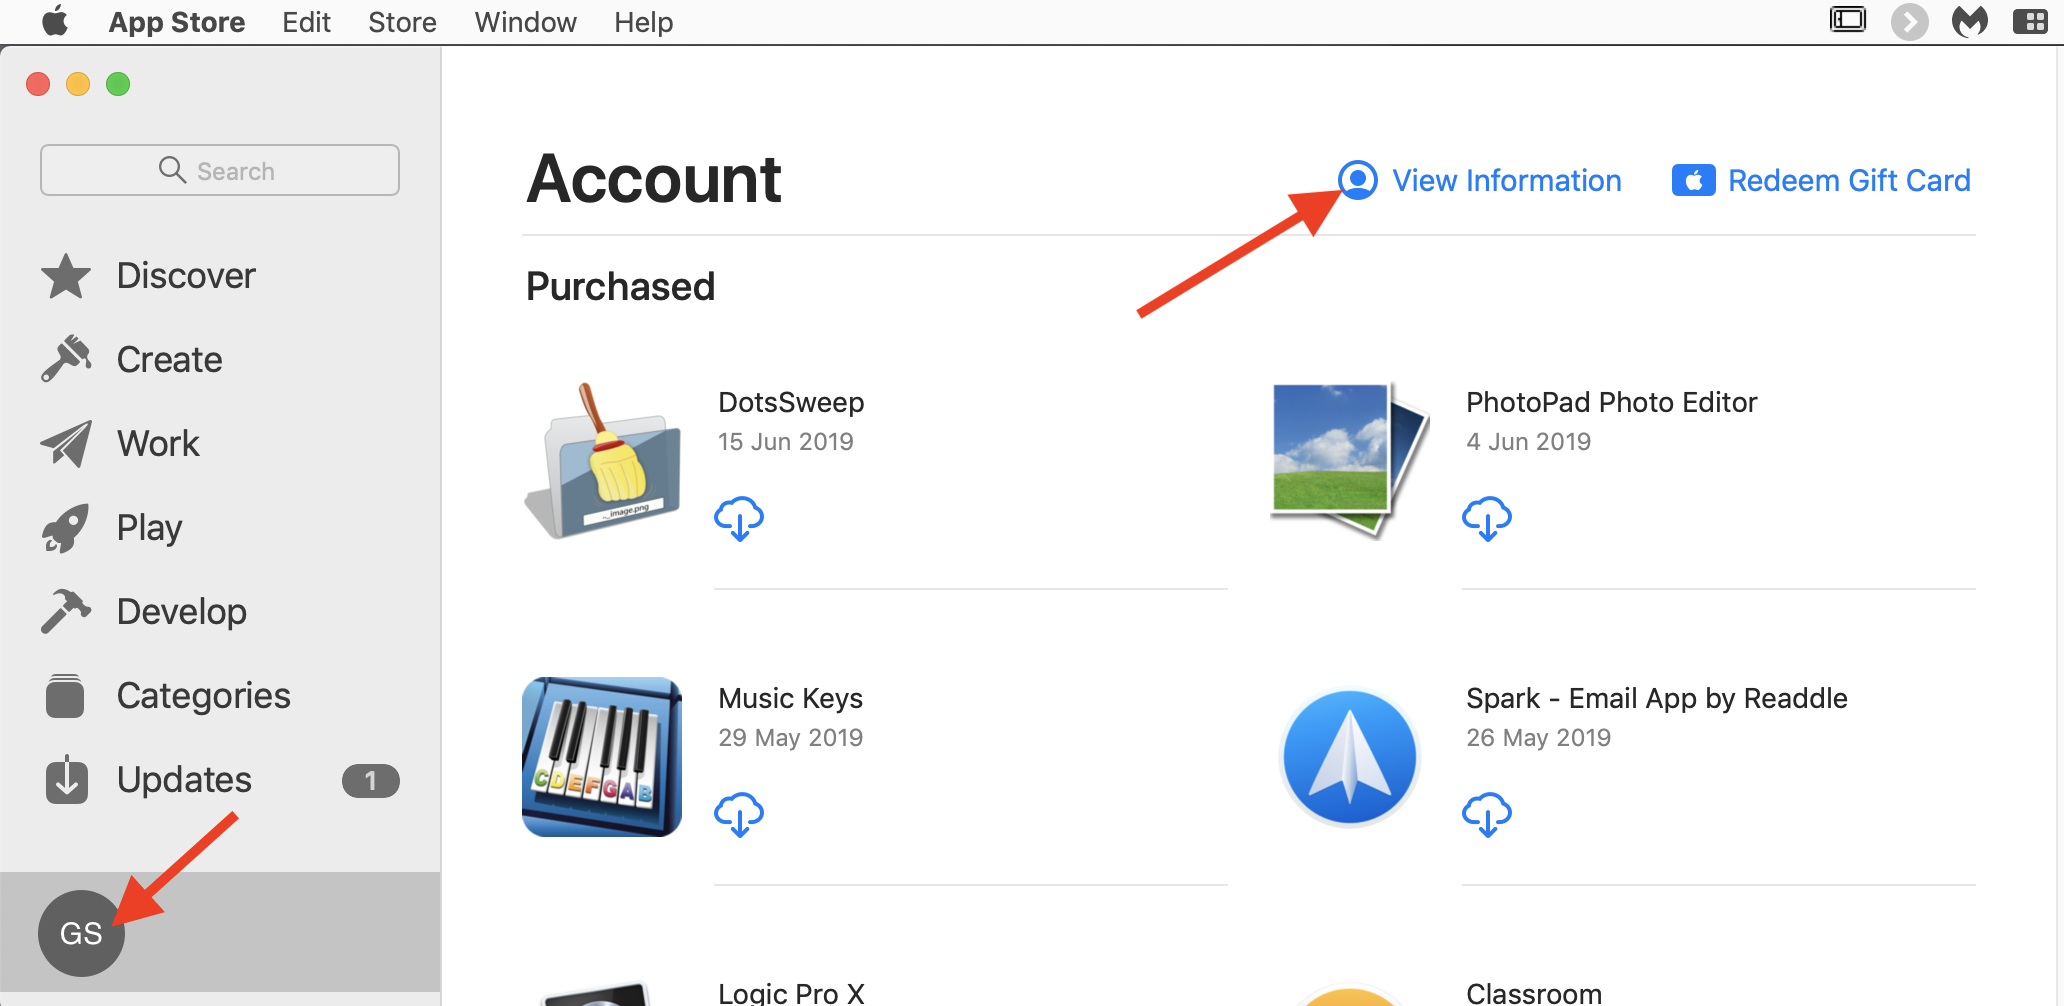Open the Discover star icon

click(x=66, y=276)
